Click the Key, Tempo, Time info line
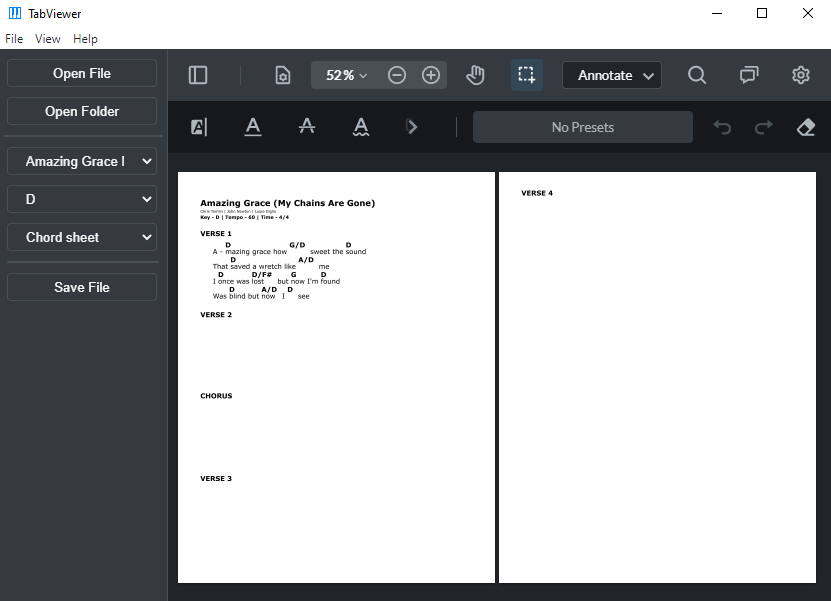Viewport: 831px width, 601px height. (x=244, y=217)
